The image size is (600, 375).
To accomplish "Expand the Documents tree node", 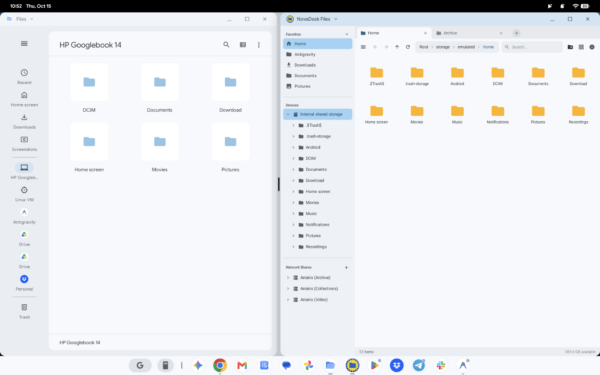I will tap(293, 170).
